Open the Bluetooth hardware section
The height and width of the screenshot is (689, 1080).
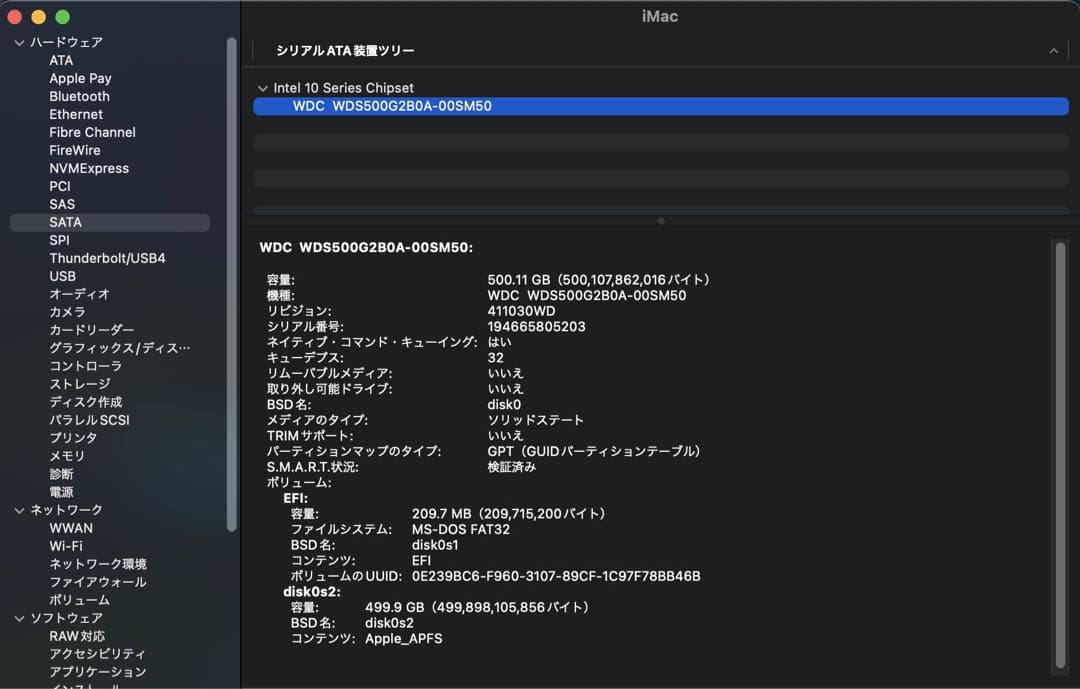[x=78, y=96]
